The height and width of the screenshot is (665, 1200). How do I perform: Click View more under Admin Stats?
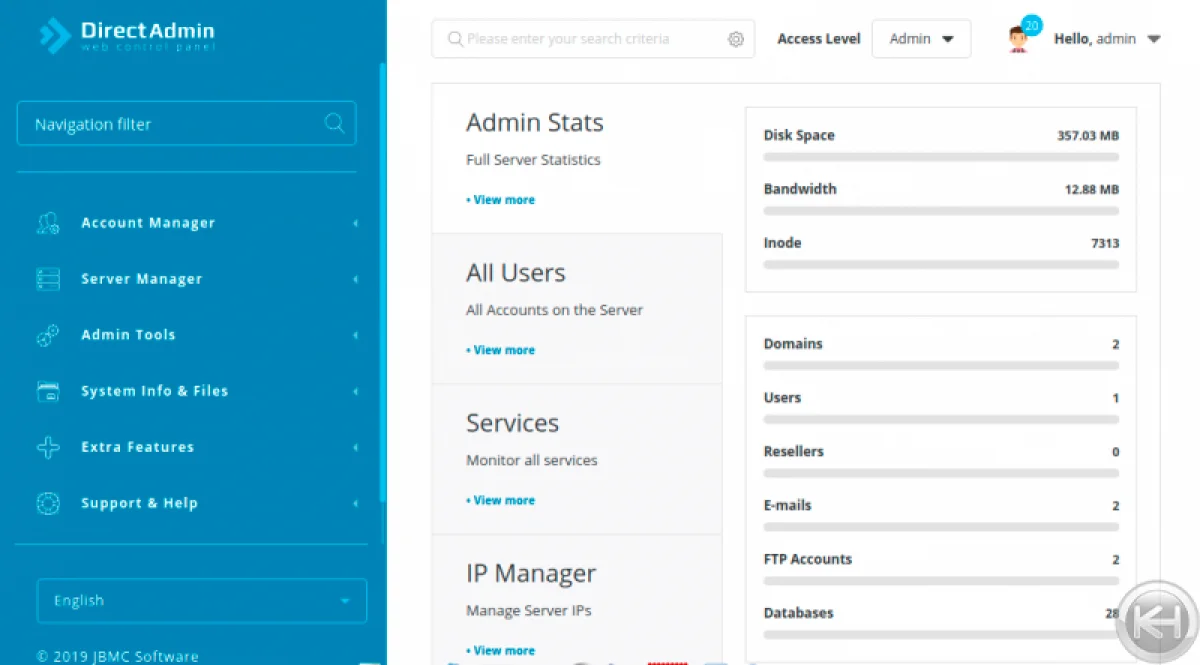503,200
